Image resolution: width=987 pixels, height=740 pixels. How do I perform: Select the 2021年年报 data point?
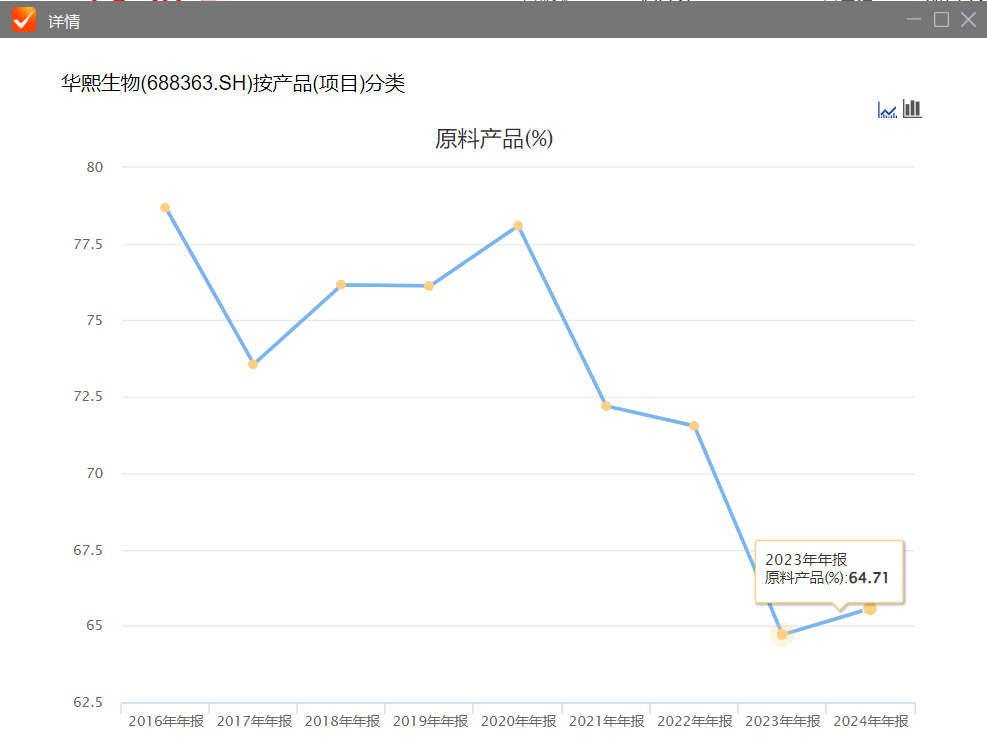click(x=606, y=406)
